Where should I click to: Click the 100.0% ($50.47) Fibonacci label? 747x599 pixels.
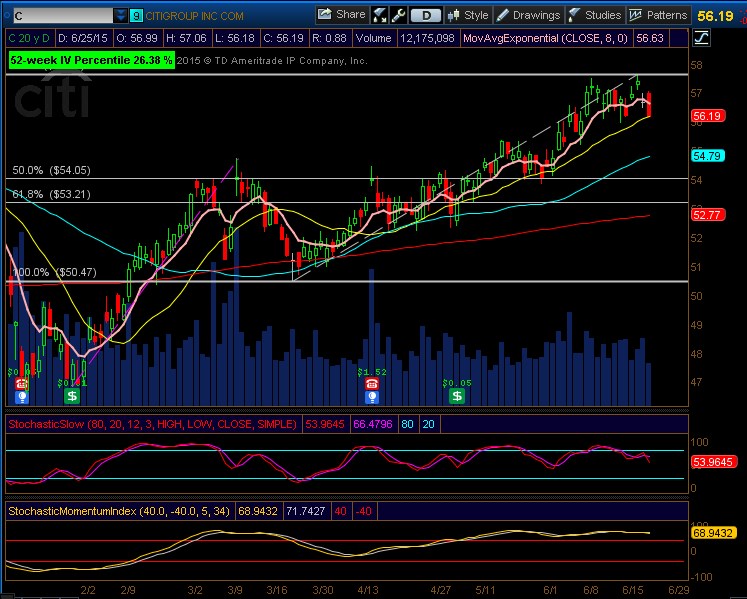pos(54,272)
